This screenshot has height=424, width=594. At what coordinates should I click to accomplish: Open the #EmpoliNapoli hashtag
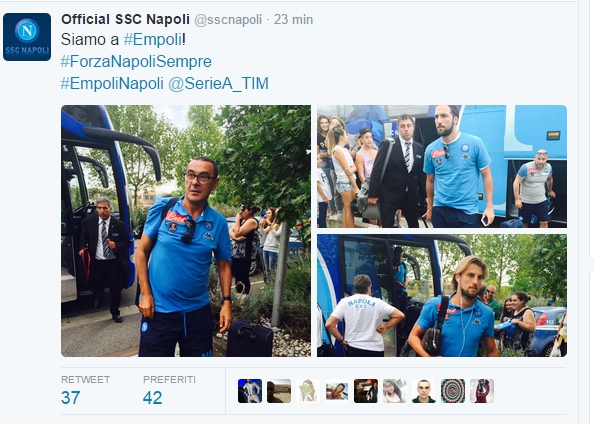tap(112, 83)
